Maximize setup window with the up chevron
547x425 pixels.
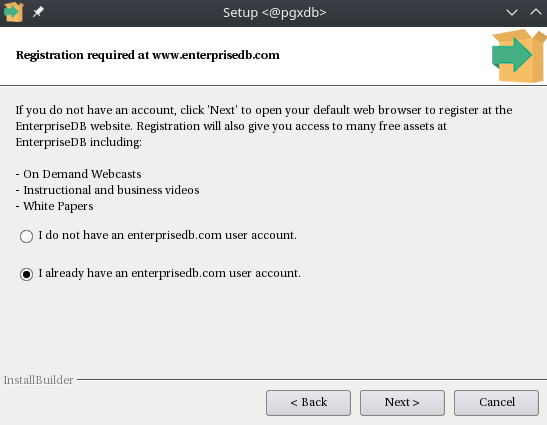[x=536, y=12]
